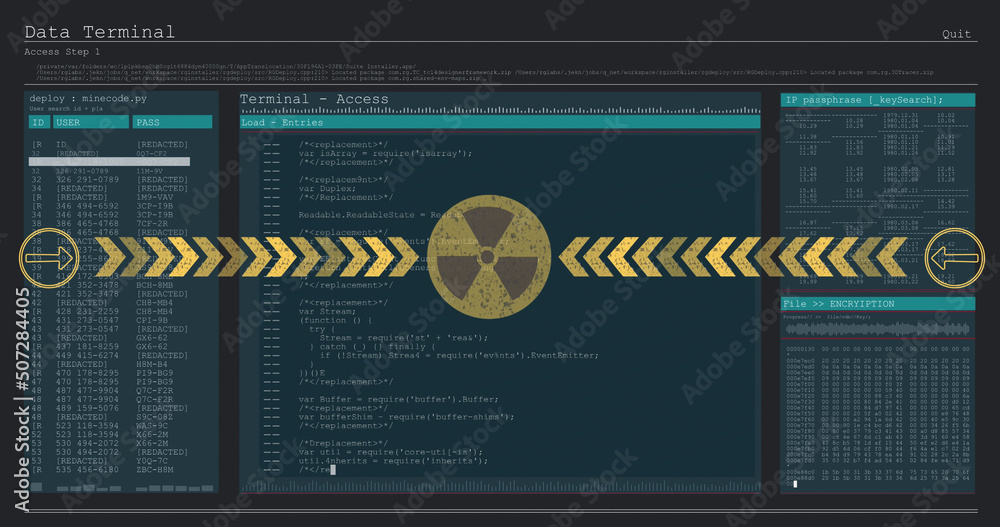Click the line util.4nherits = require('inherits');
This screenshot has height=527, width=1000.
(393, 461)
